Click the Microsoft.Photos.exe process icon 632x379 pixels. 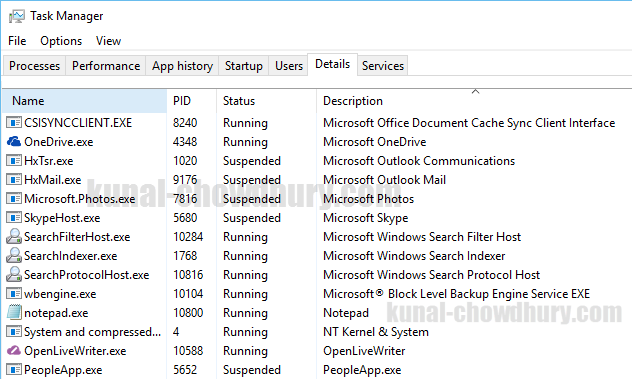pyautogui.click(x=14, y=198)
